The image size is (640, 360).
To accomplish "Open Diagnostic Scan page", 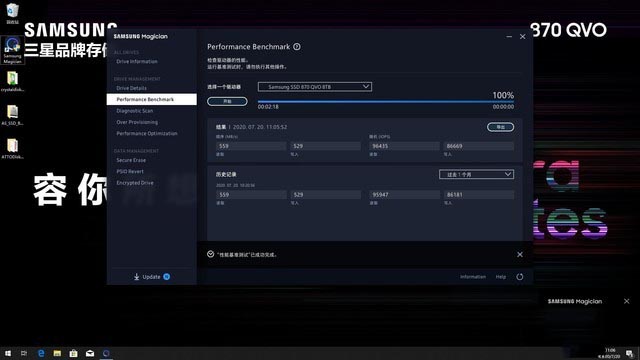I will (135, 111).
